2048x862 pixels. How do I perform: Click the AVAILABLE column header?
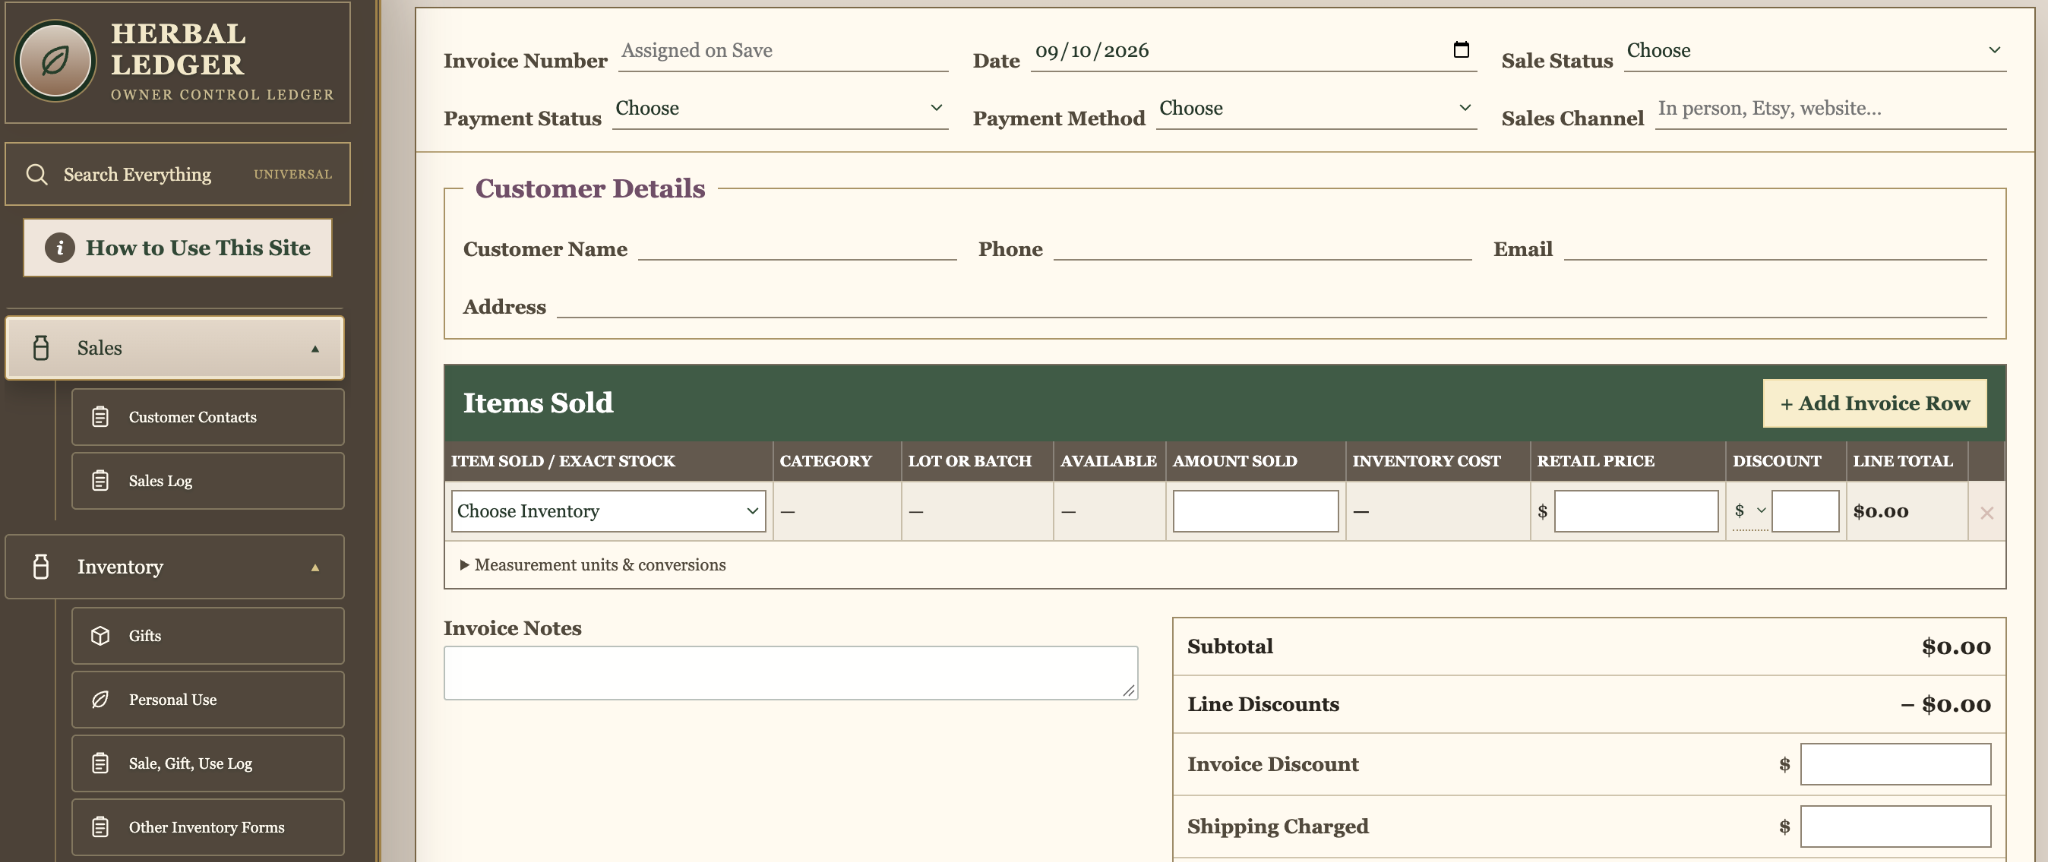click(x=1108, y=461)
